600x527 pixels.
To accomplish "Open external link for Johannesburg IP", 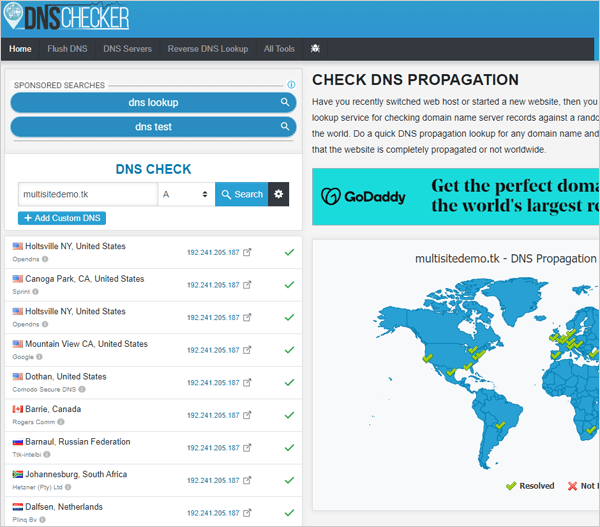I will 247,480.
